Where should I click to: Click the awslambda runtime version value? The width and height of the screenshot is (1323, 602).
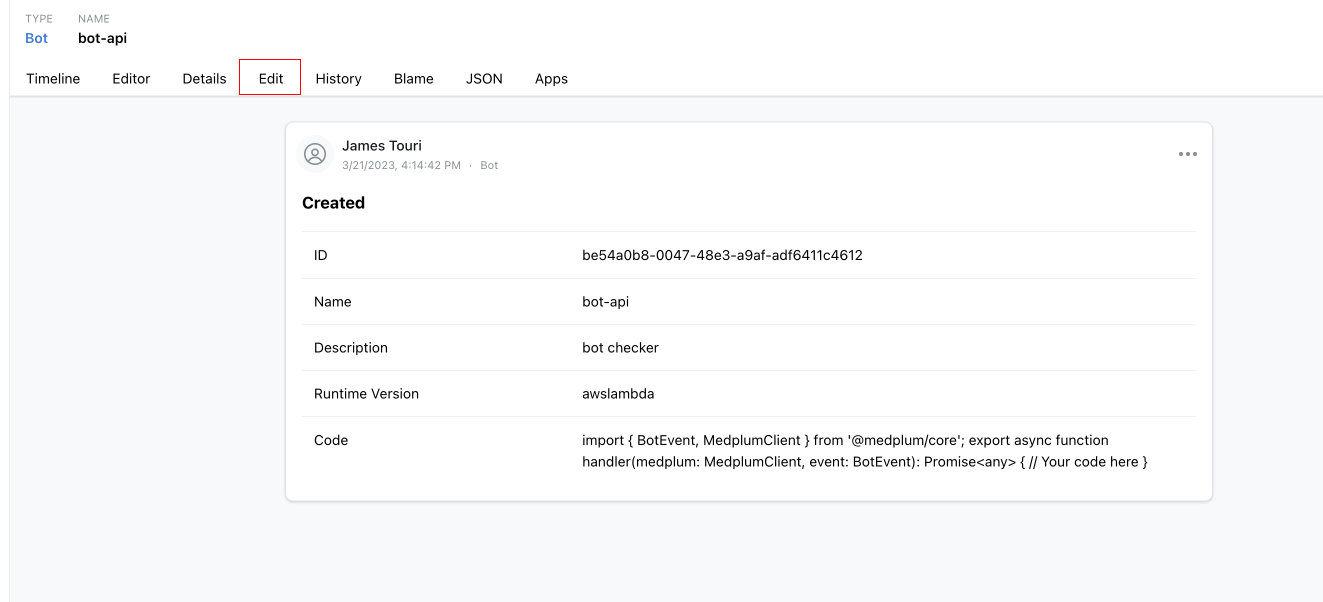click(x=618, y=393)
